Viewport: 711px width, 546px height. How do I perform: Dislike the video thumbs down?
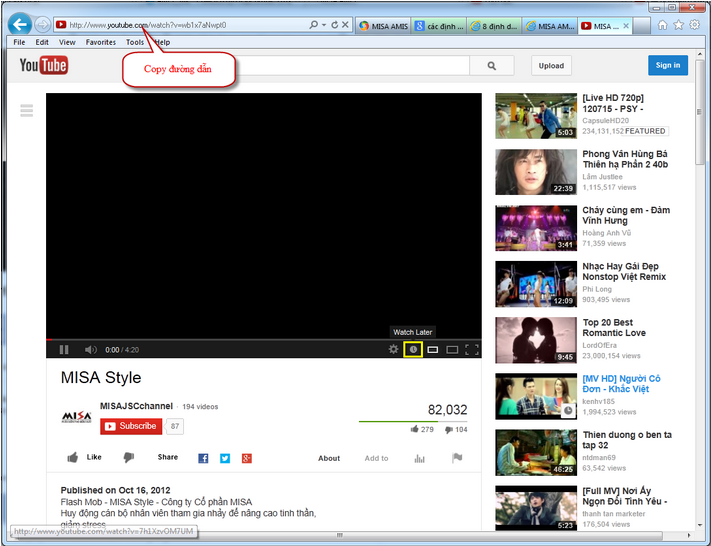pos(129,457)
